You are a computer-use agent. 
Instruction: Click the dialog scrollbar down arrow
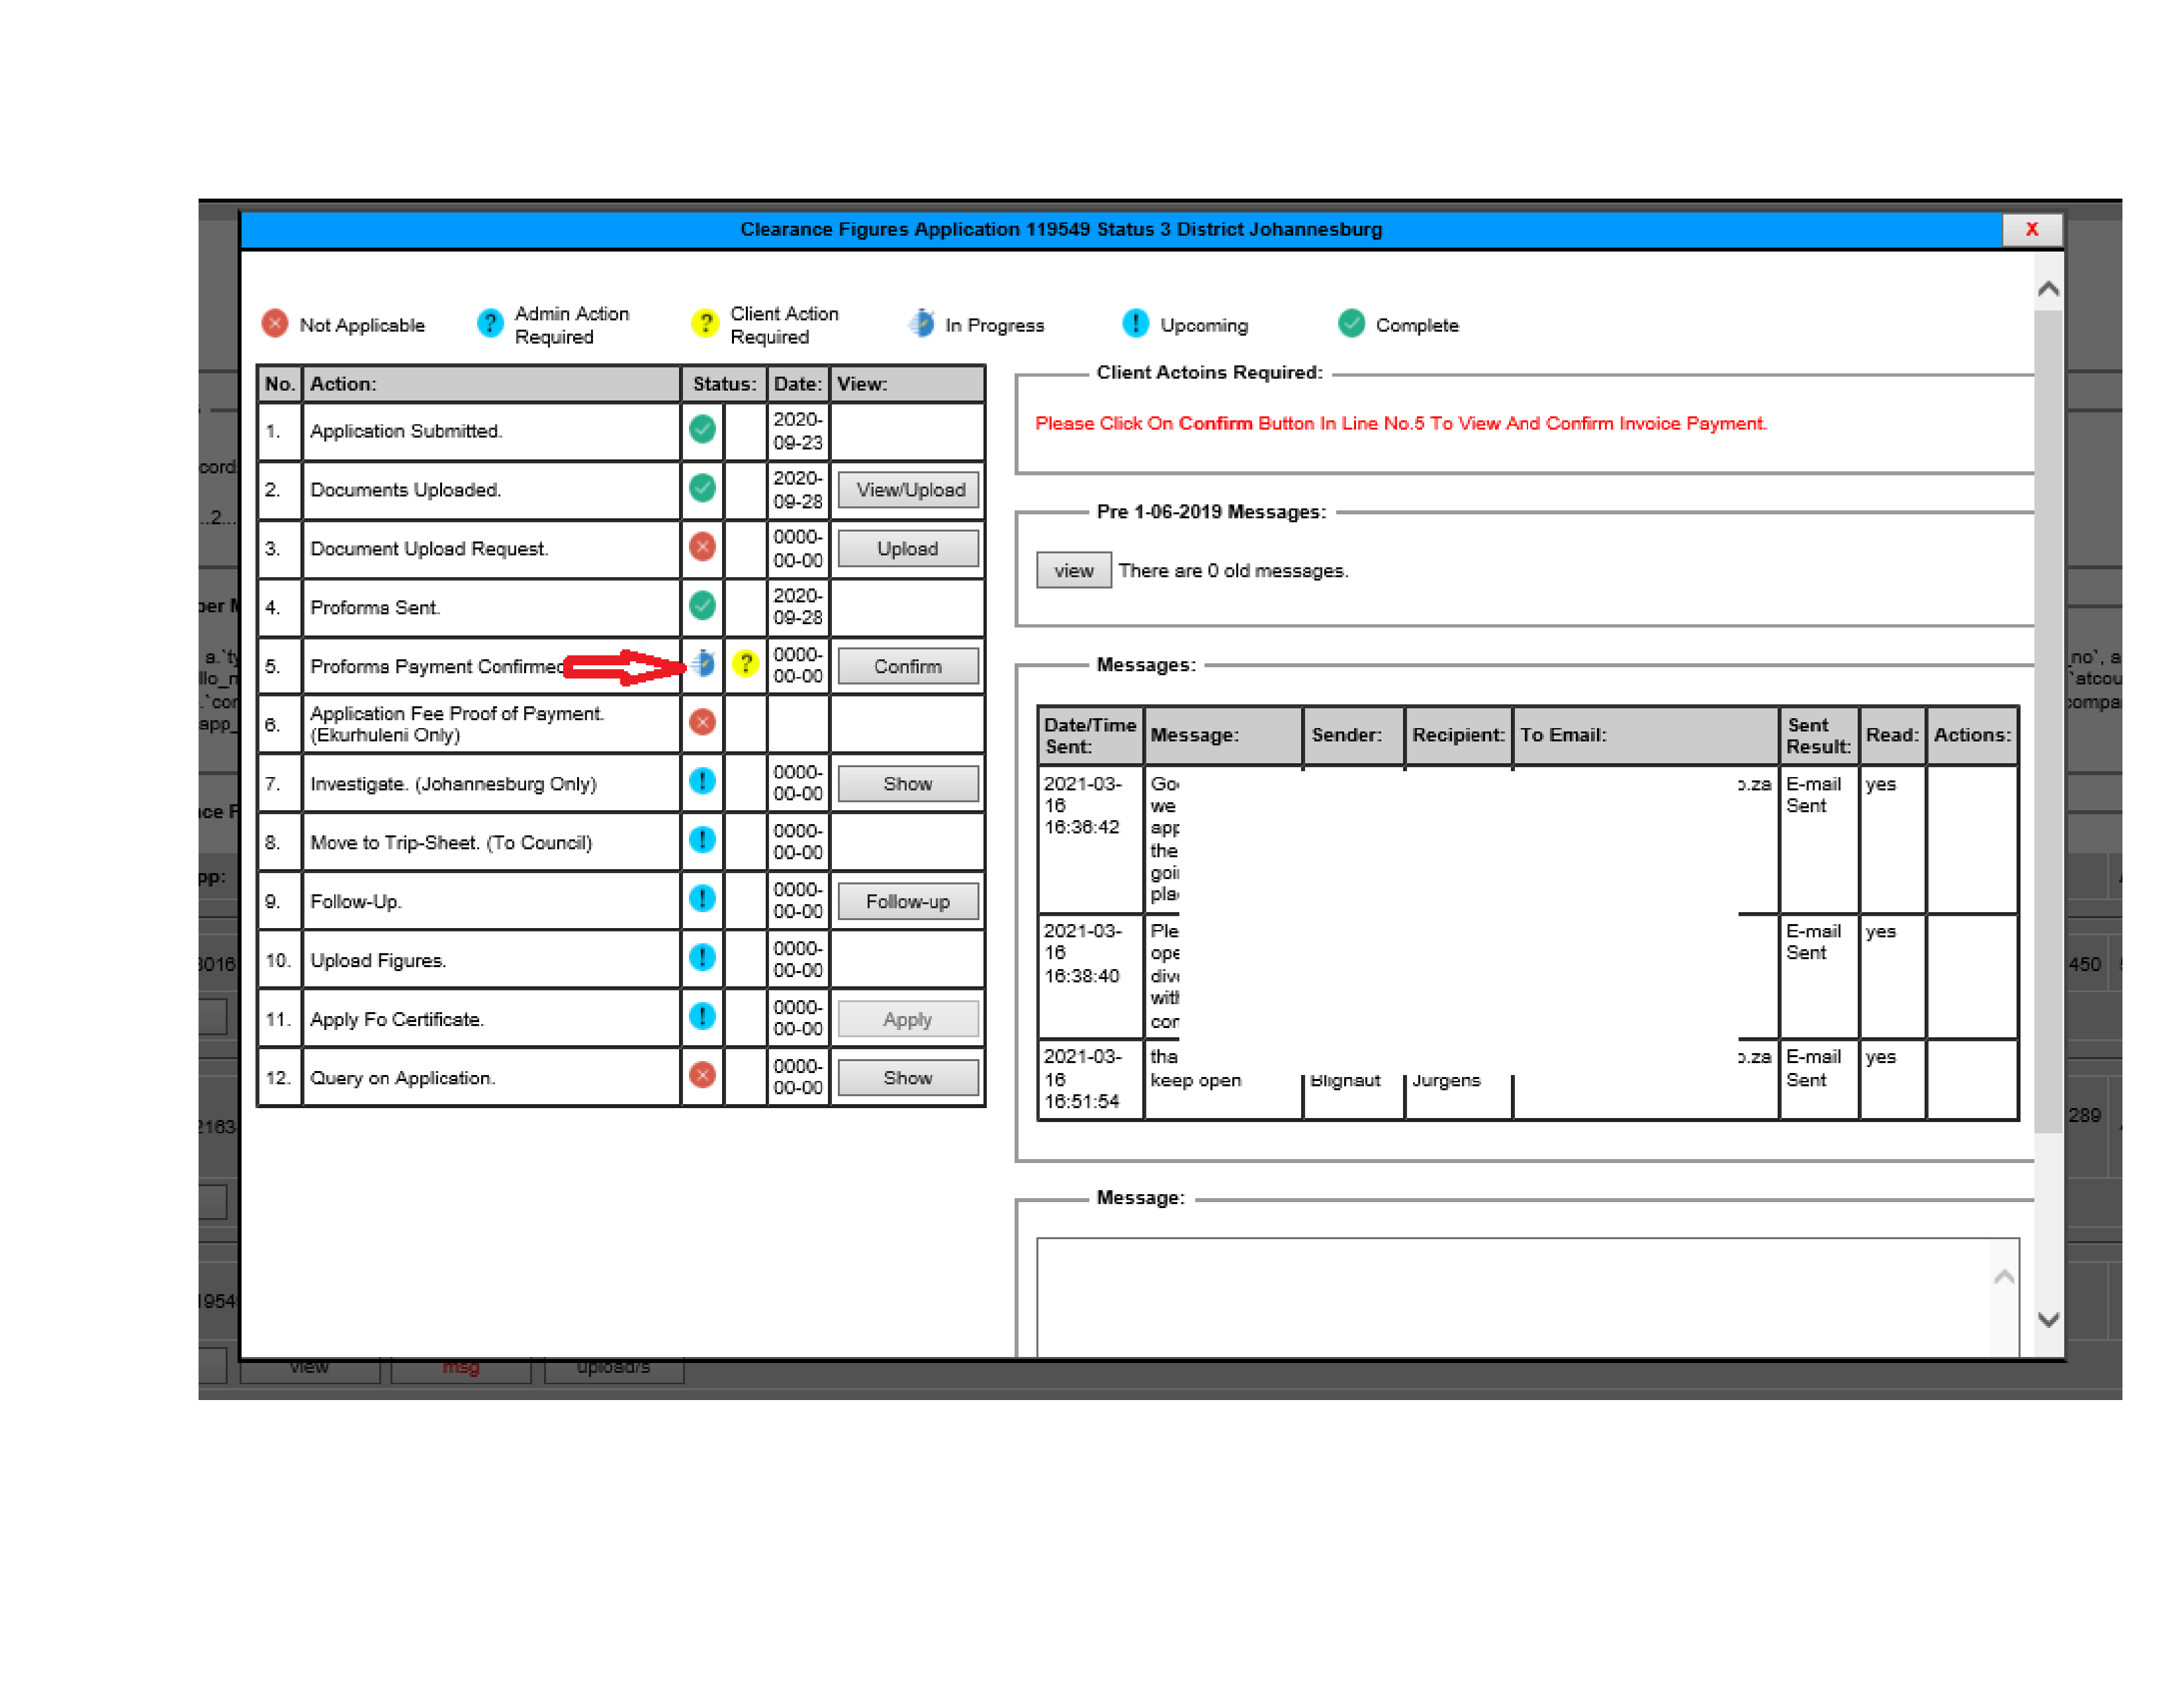(x=2048, y=1320)
